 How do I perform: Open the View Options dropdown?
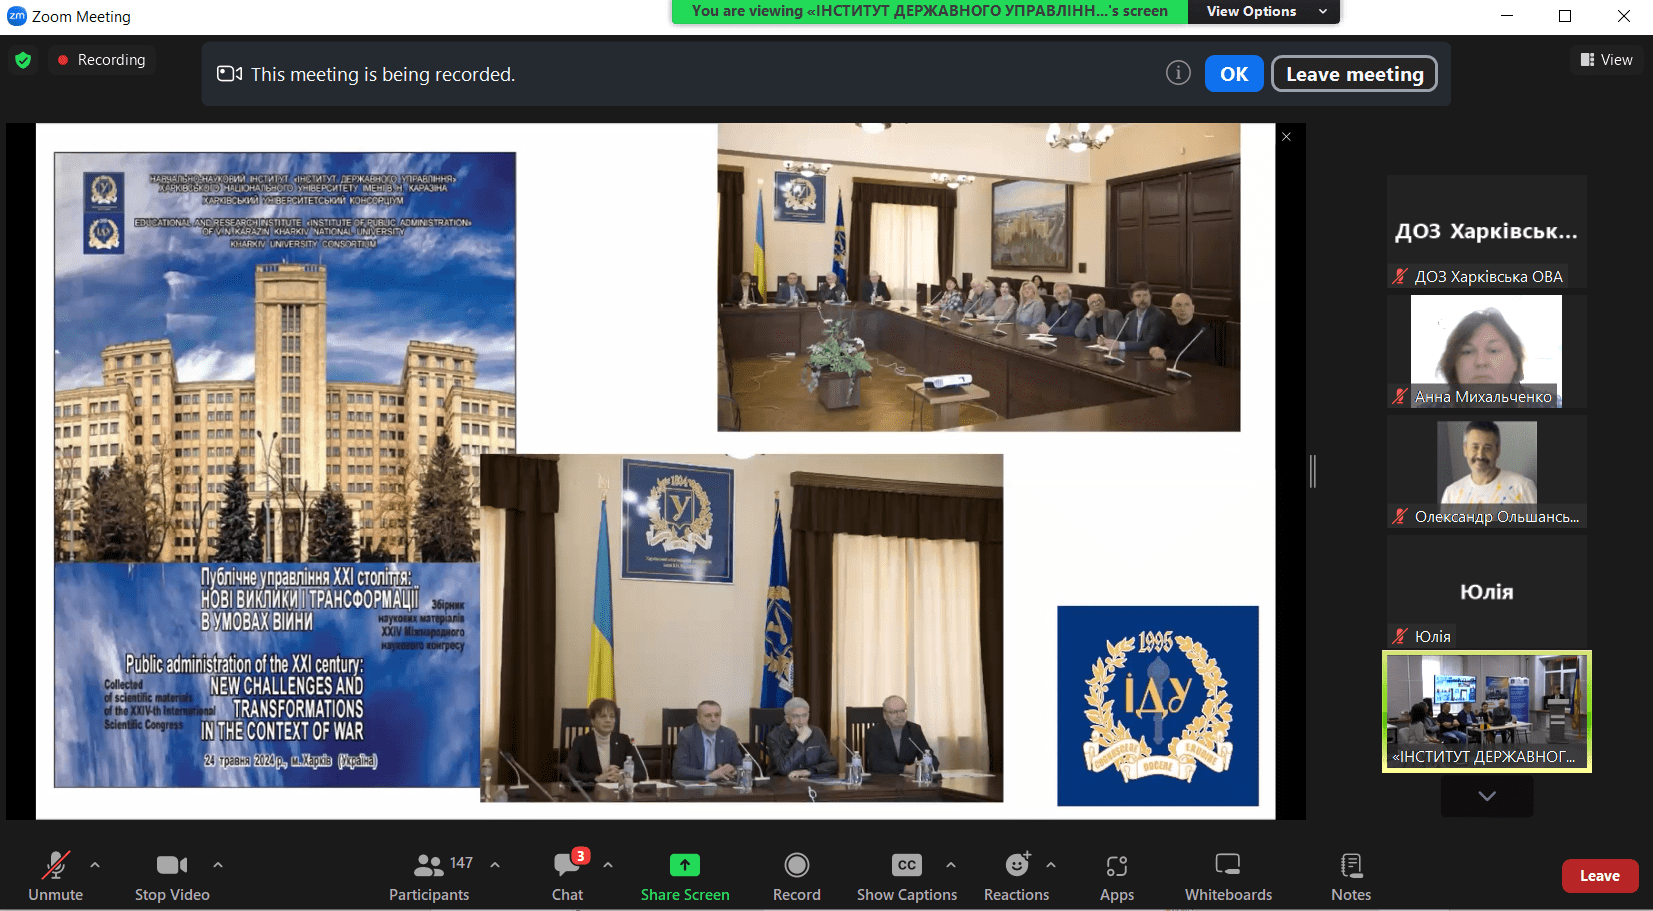point(1264,11)
